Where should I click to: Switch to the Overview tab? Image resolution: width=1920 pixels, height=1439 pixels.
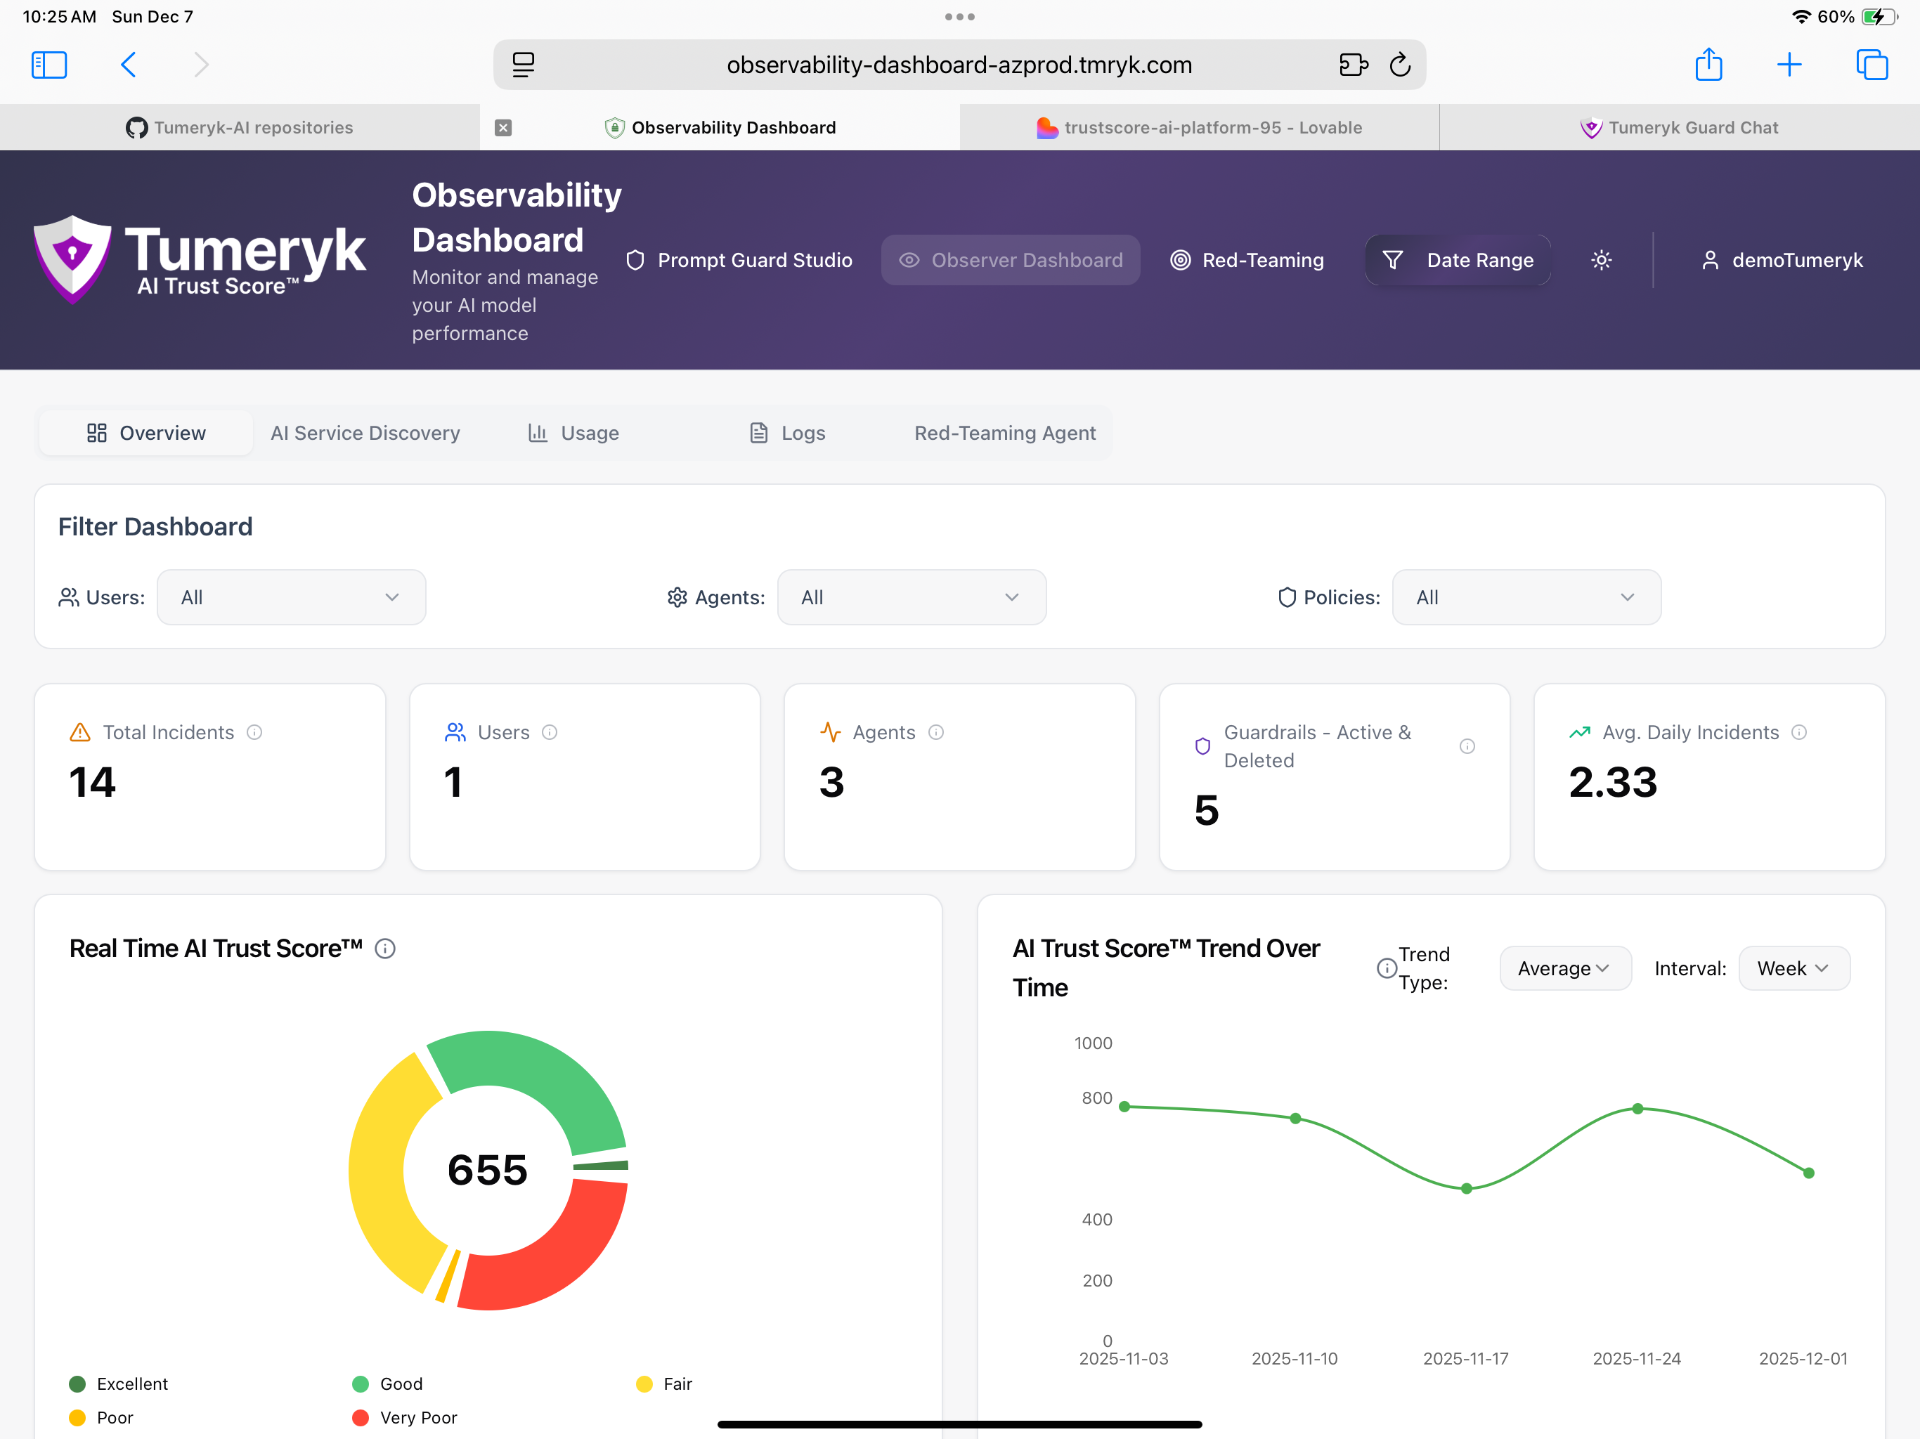click(146, 433)
